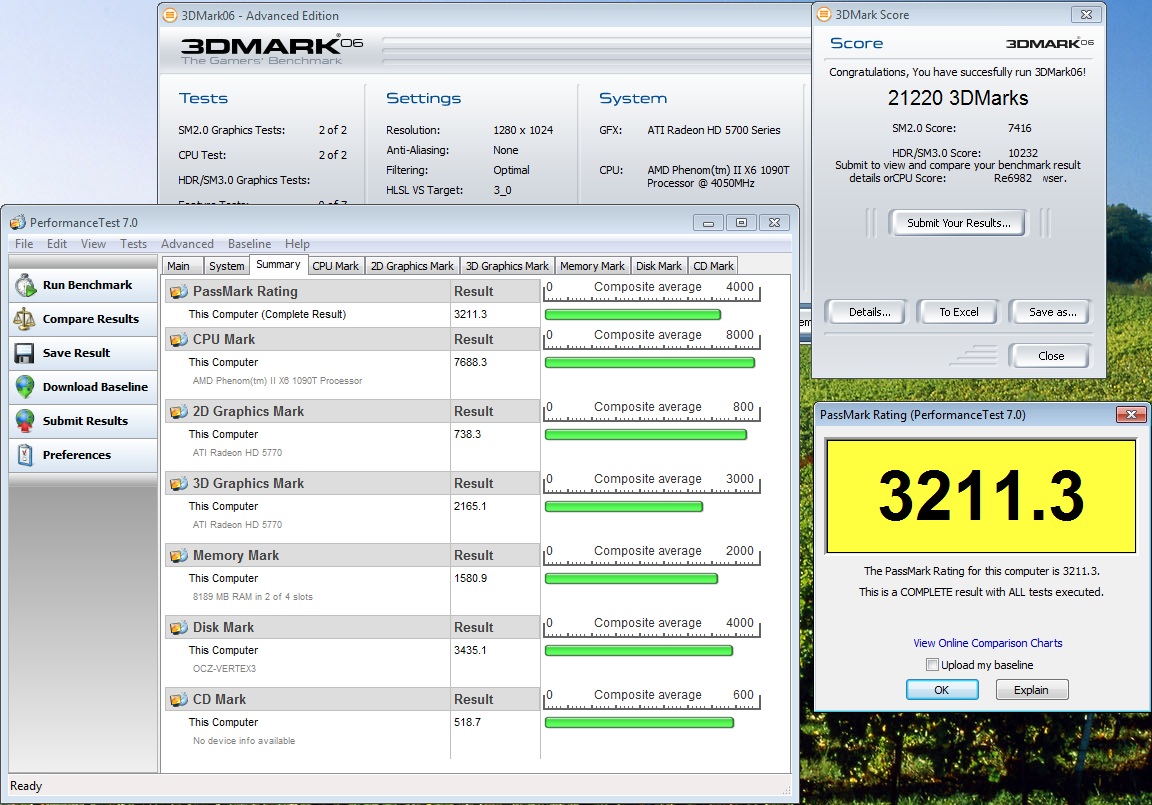This screenshot has height=805, width=1152.
Task: Switch to the Memory Mark tab
Action: pos(592,266)
